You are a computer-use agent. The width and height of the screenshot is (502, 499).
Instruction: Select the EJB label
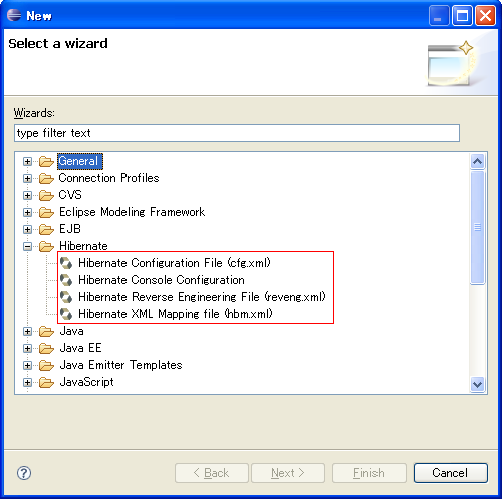[x=70, y=229]
